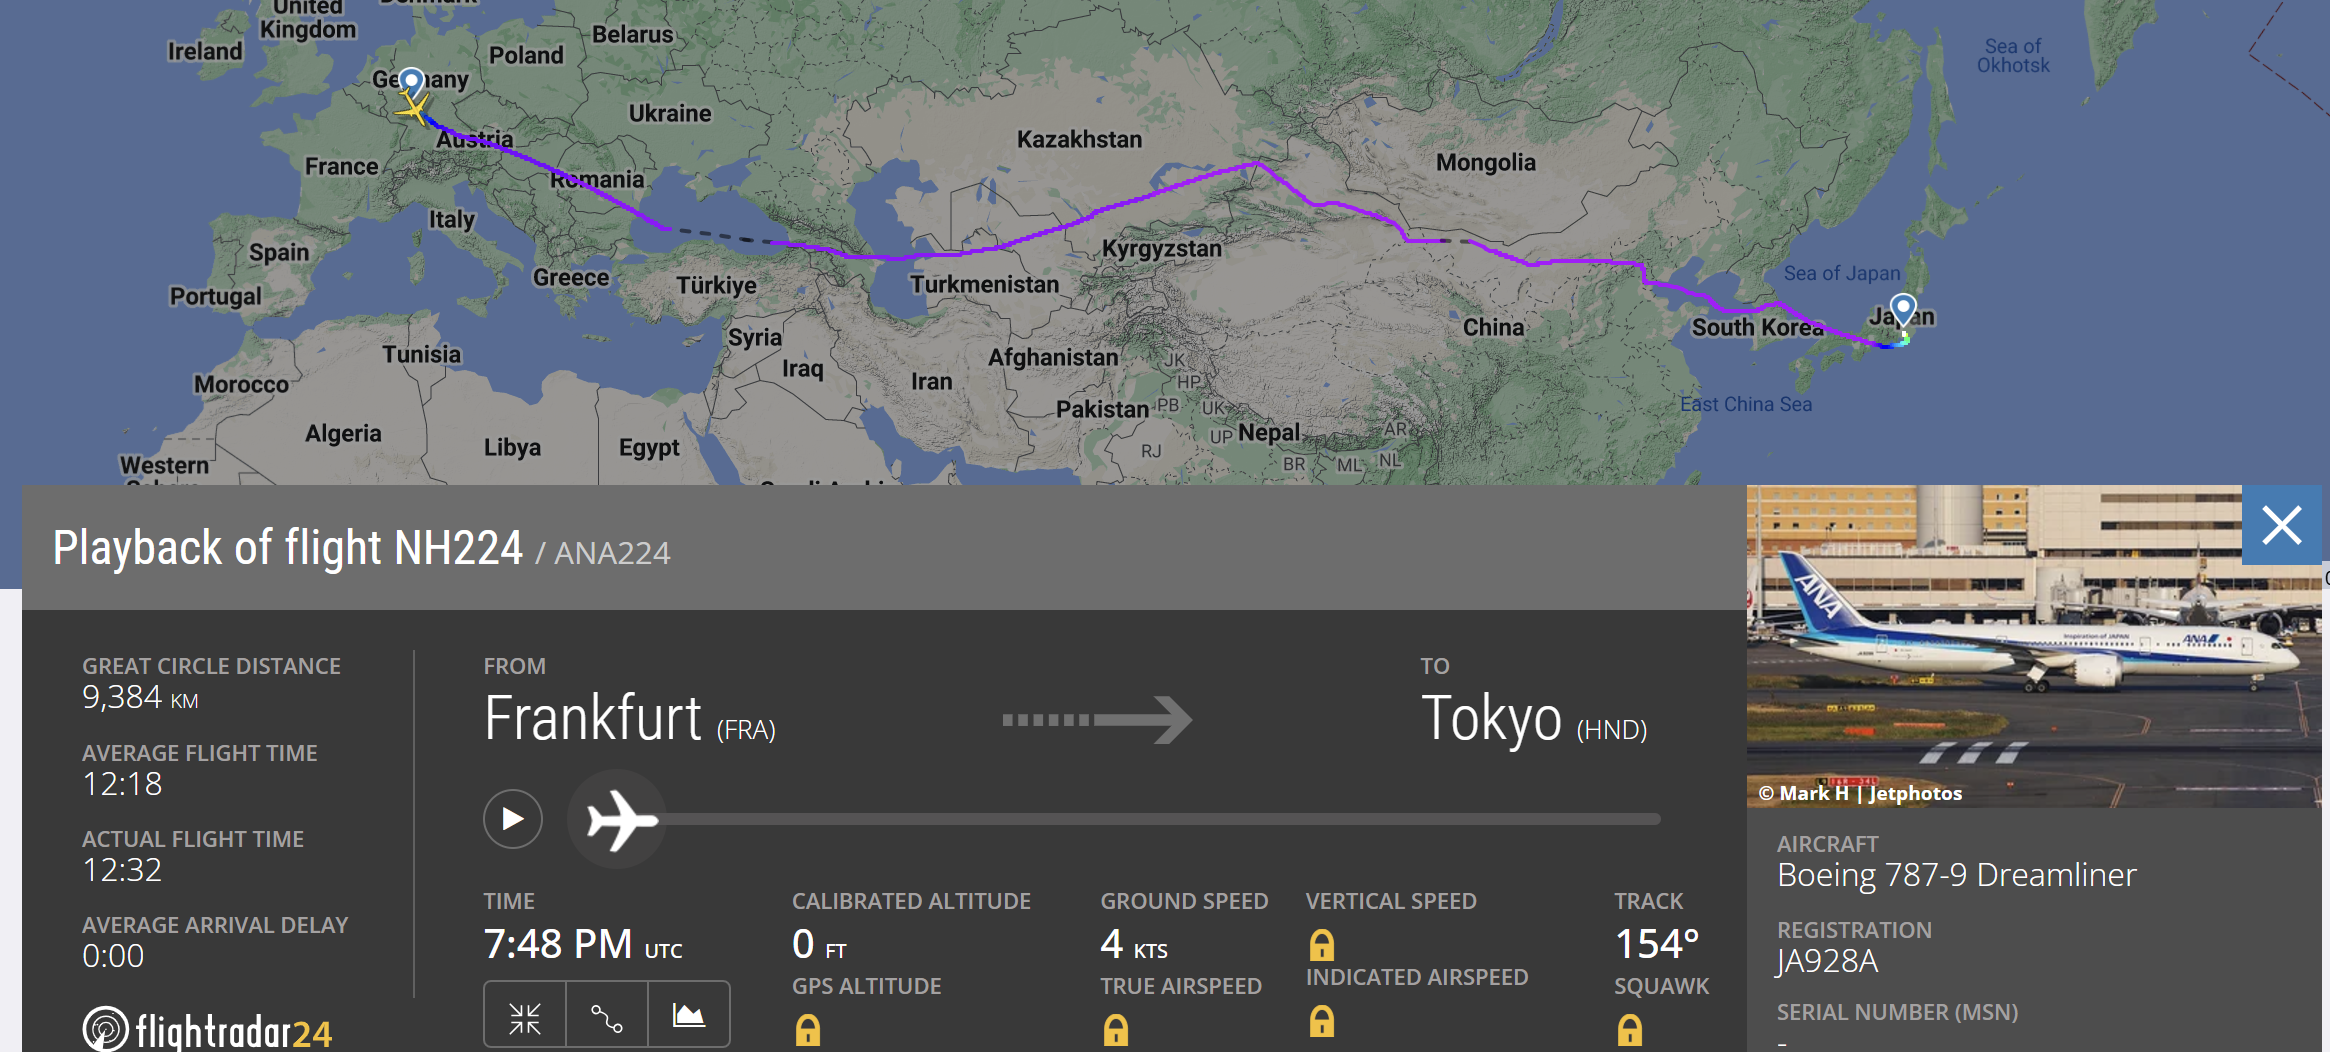Click the yellow aircraft icon on map
This screenshot has width=2330, height=1052.
(x=412, y=106)
